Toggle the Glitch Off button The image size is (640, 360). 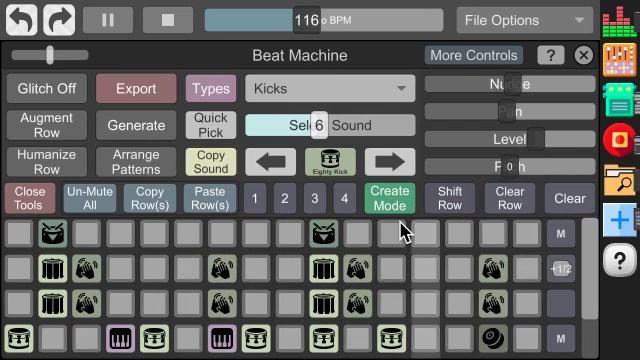(47, 89)
